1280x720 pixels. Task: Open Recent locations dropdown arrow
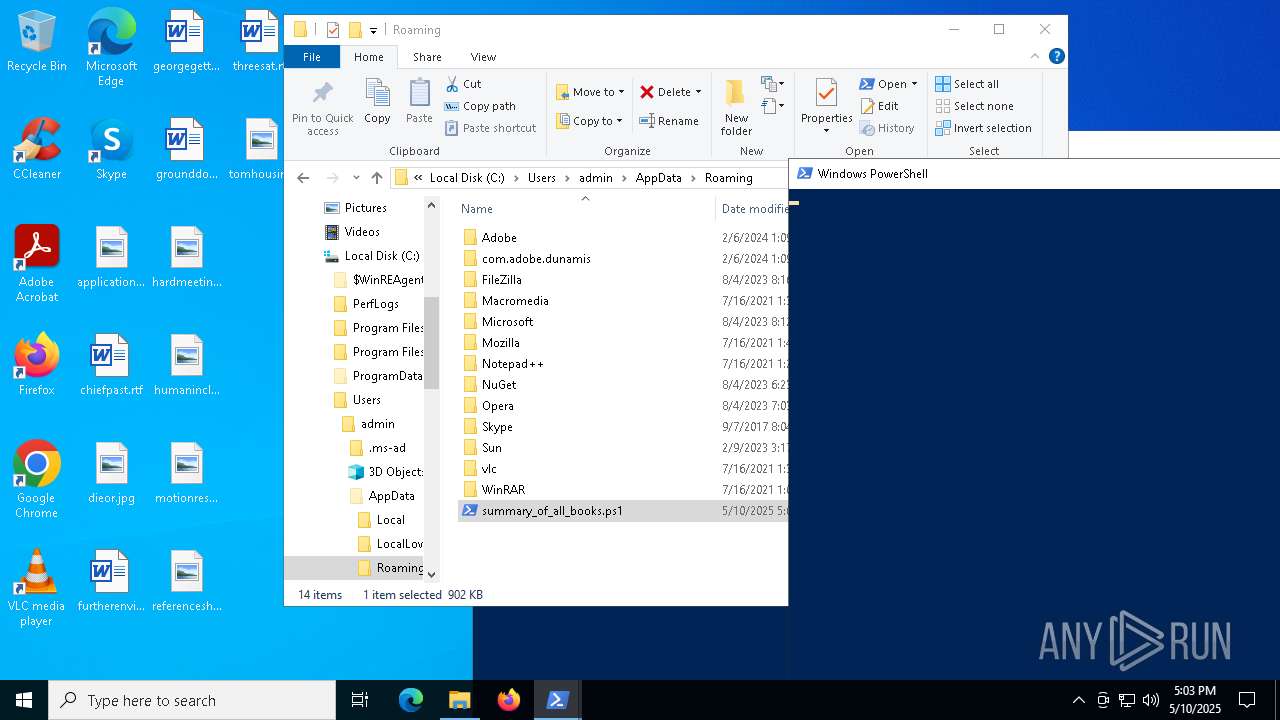click(x=356, y=178)
